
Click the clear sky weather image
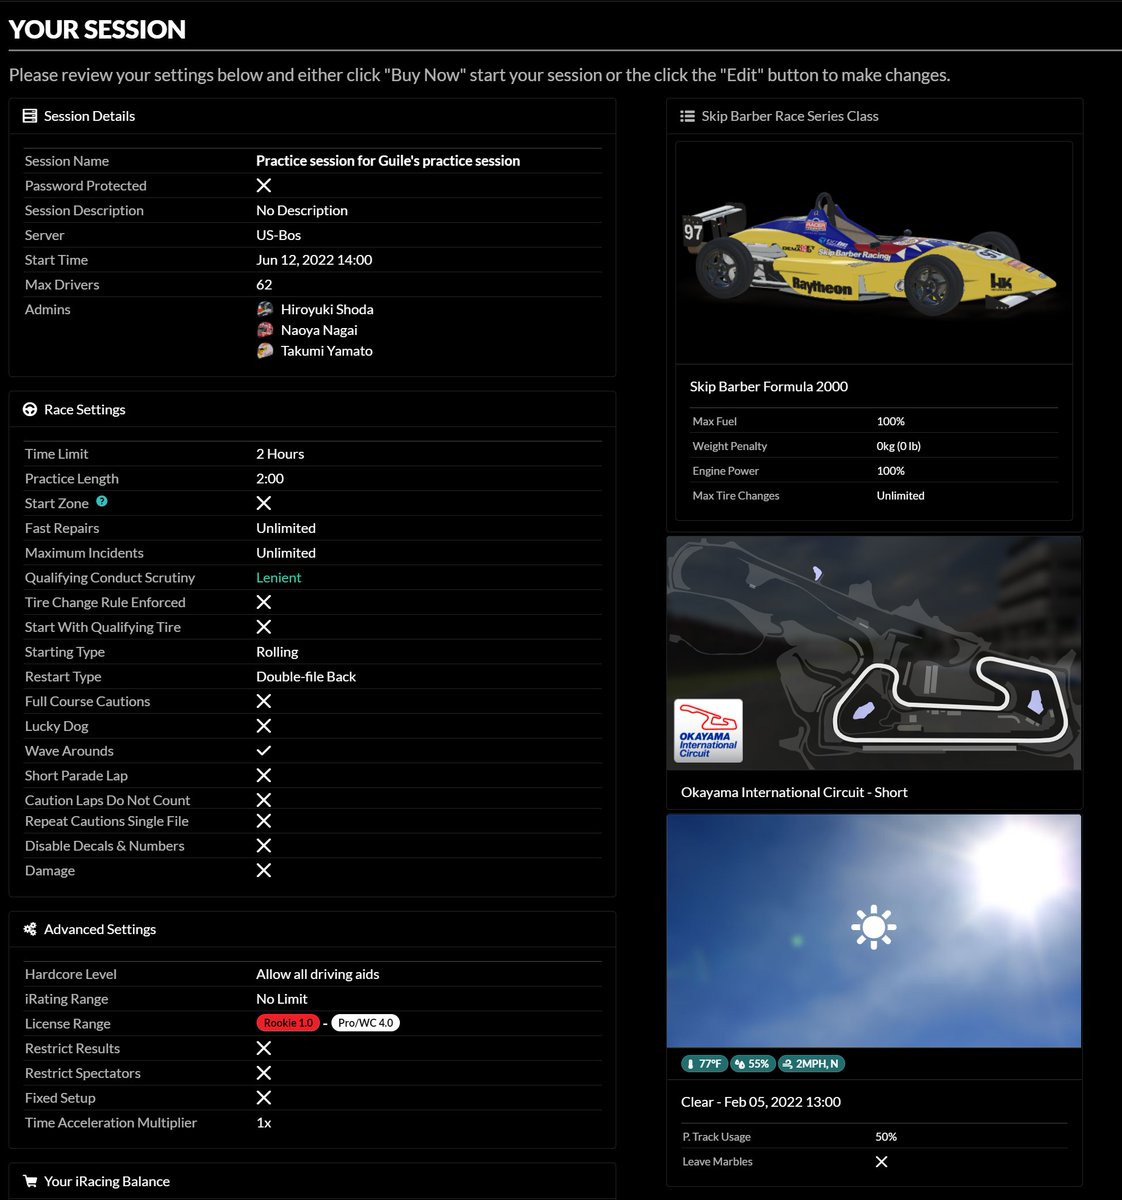point(874,930)
